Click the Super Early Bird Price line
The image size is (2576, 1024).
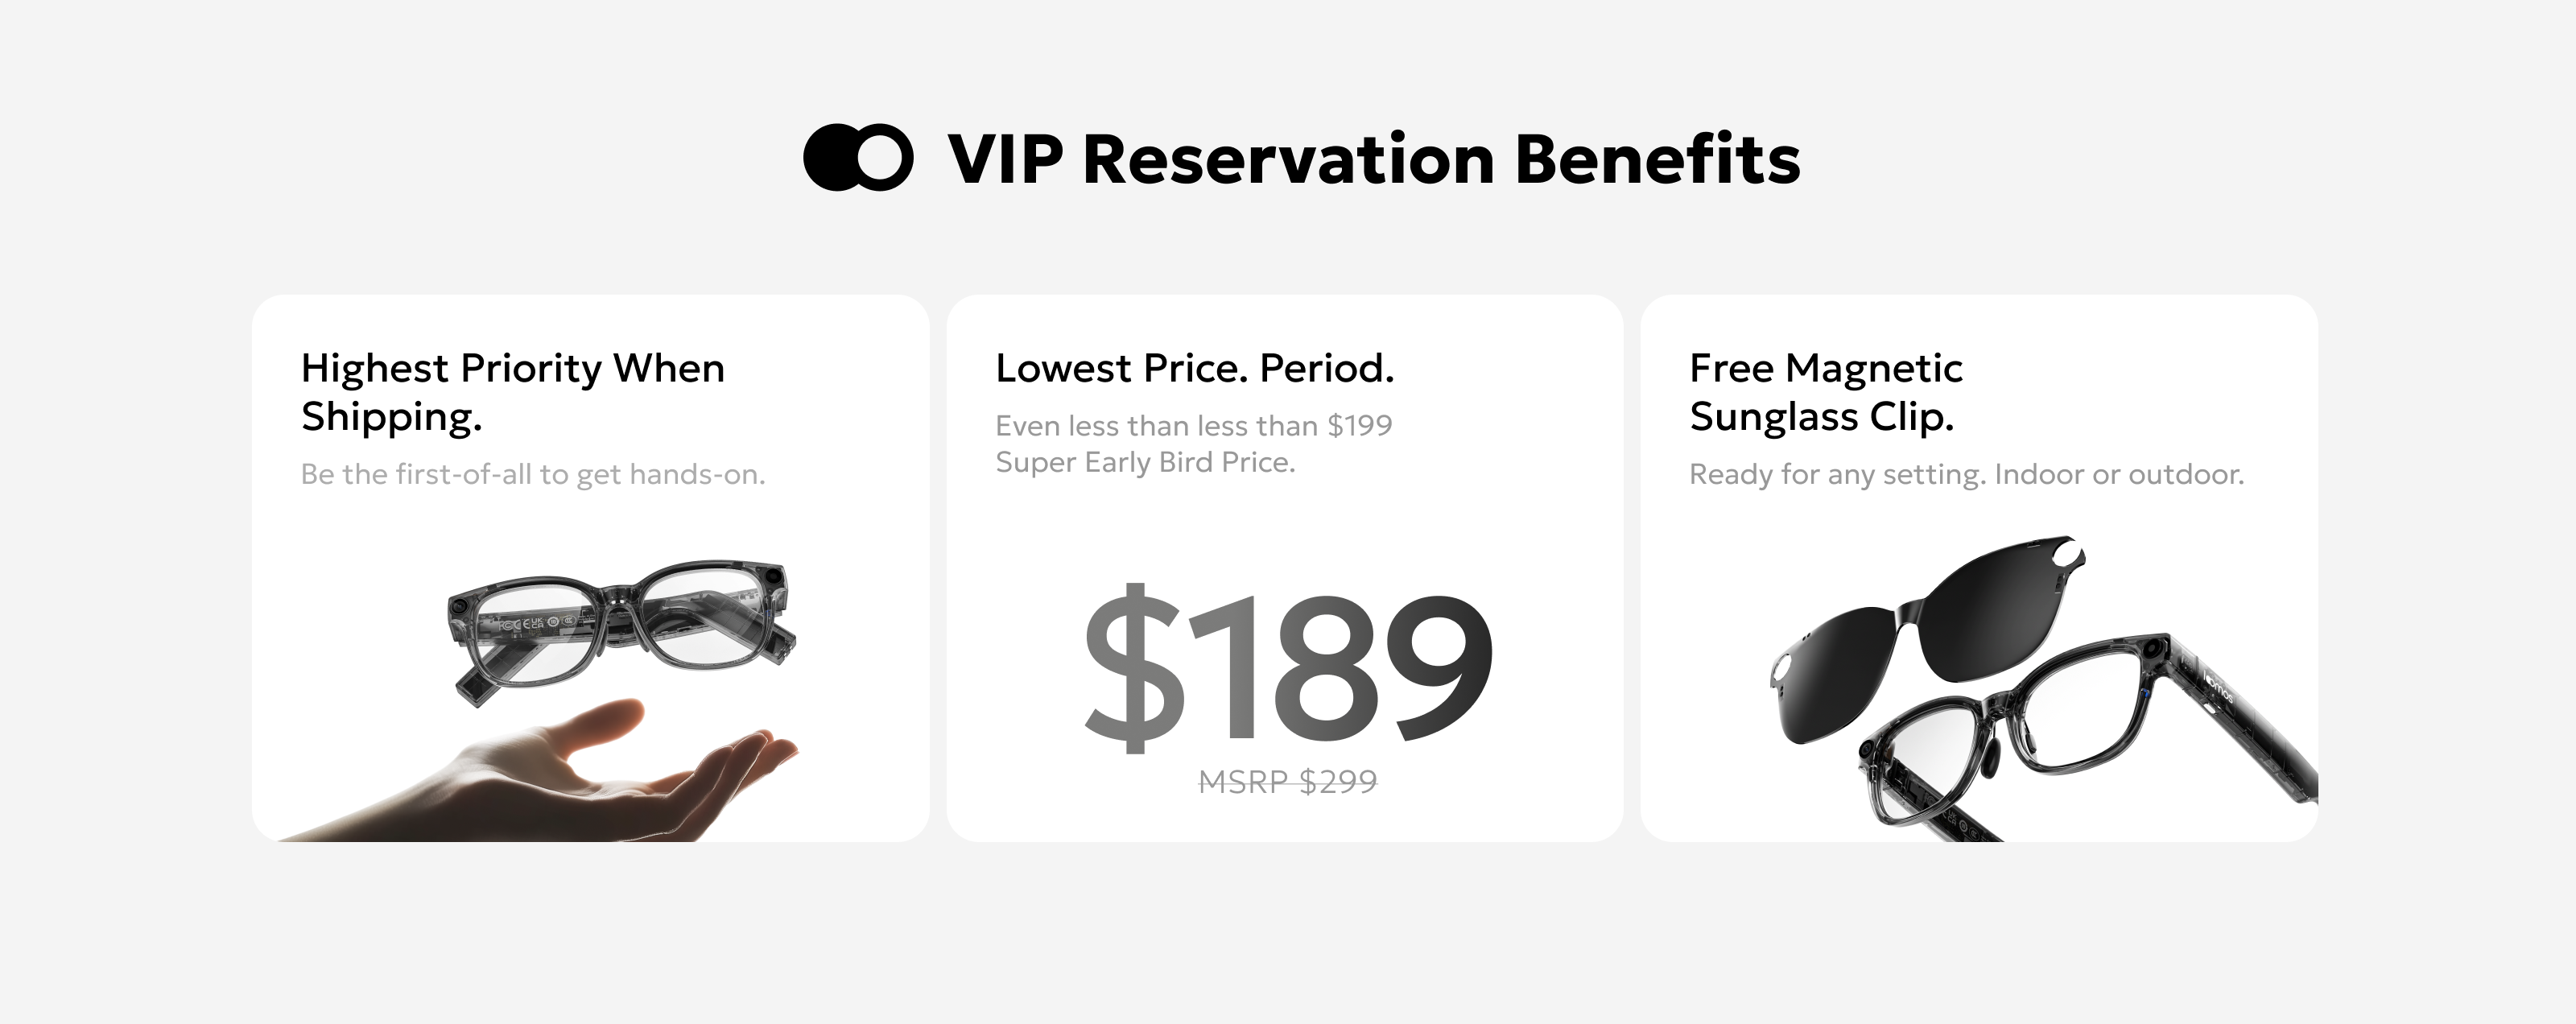click(1145, 462)
